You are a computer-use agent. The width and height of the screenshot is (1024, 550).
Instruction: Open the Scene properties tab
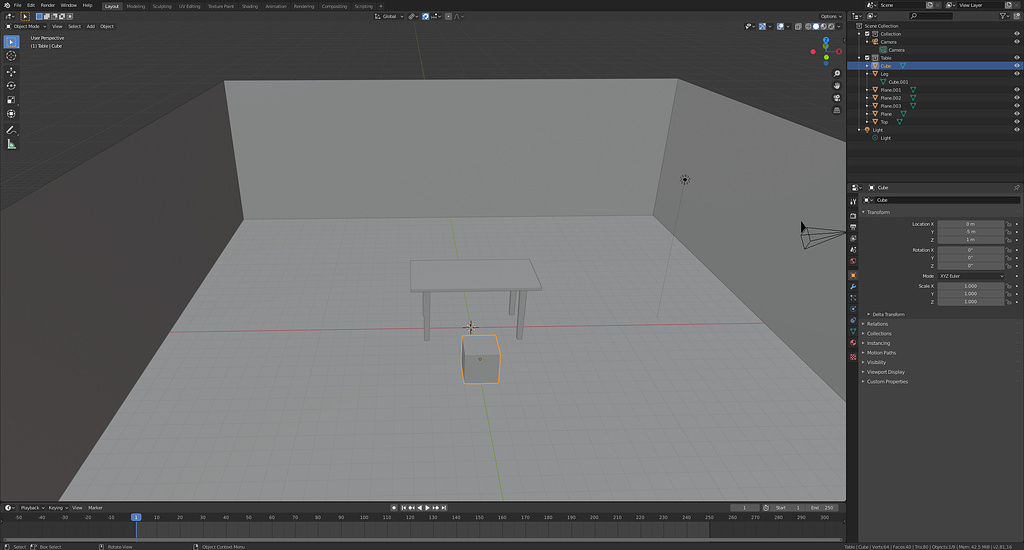pos(853,250)
